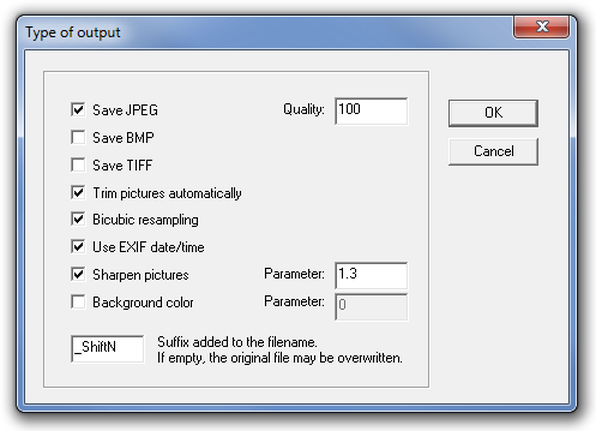Confirm settings with the OK button
Viewport: 596px width, 431px height.
[493, 113]
